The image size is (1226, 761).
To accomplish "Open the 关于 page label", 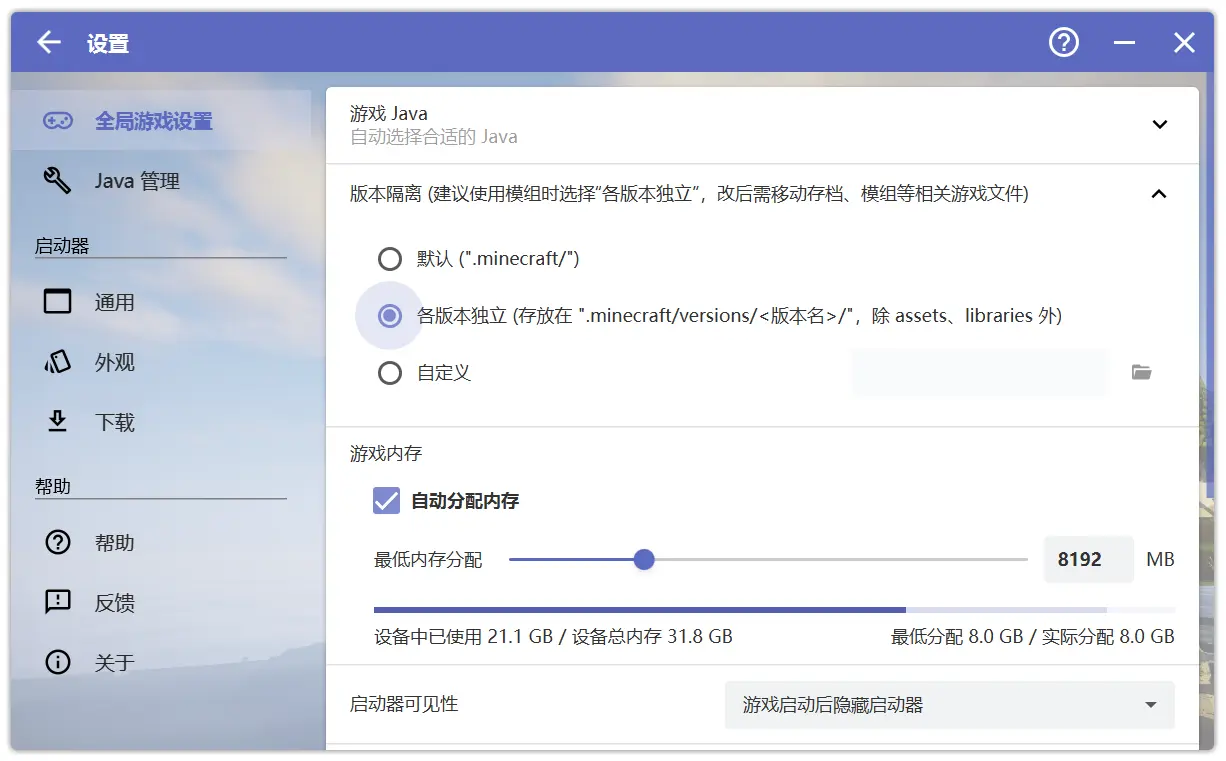I will [115, 662].
